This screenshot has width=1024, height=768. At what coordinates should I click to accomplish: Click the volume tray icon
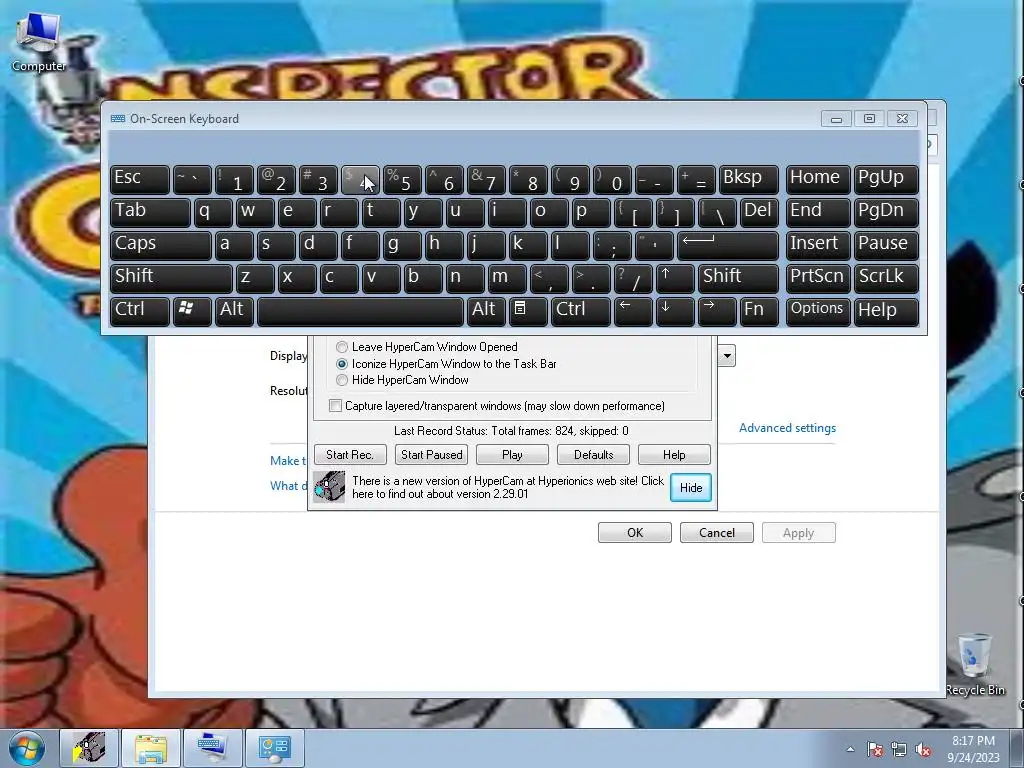pyautogui.click(x=923, y=749)
